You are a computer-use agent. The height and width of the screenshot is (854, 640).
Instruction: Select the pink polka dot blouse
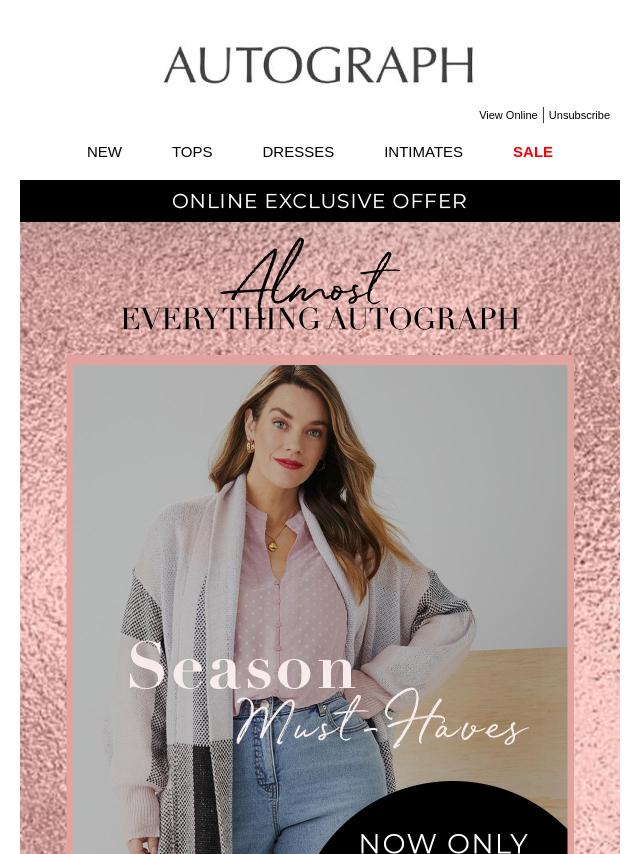pos(289,599)
